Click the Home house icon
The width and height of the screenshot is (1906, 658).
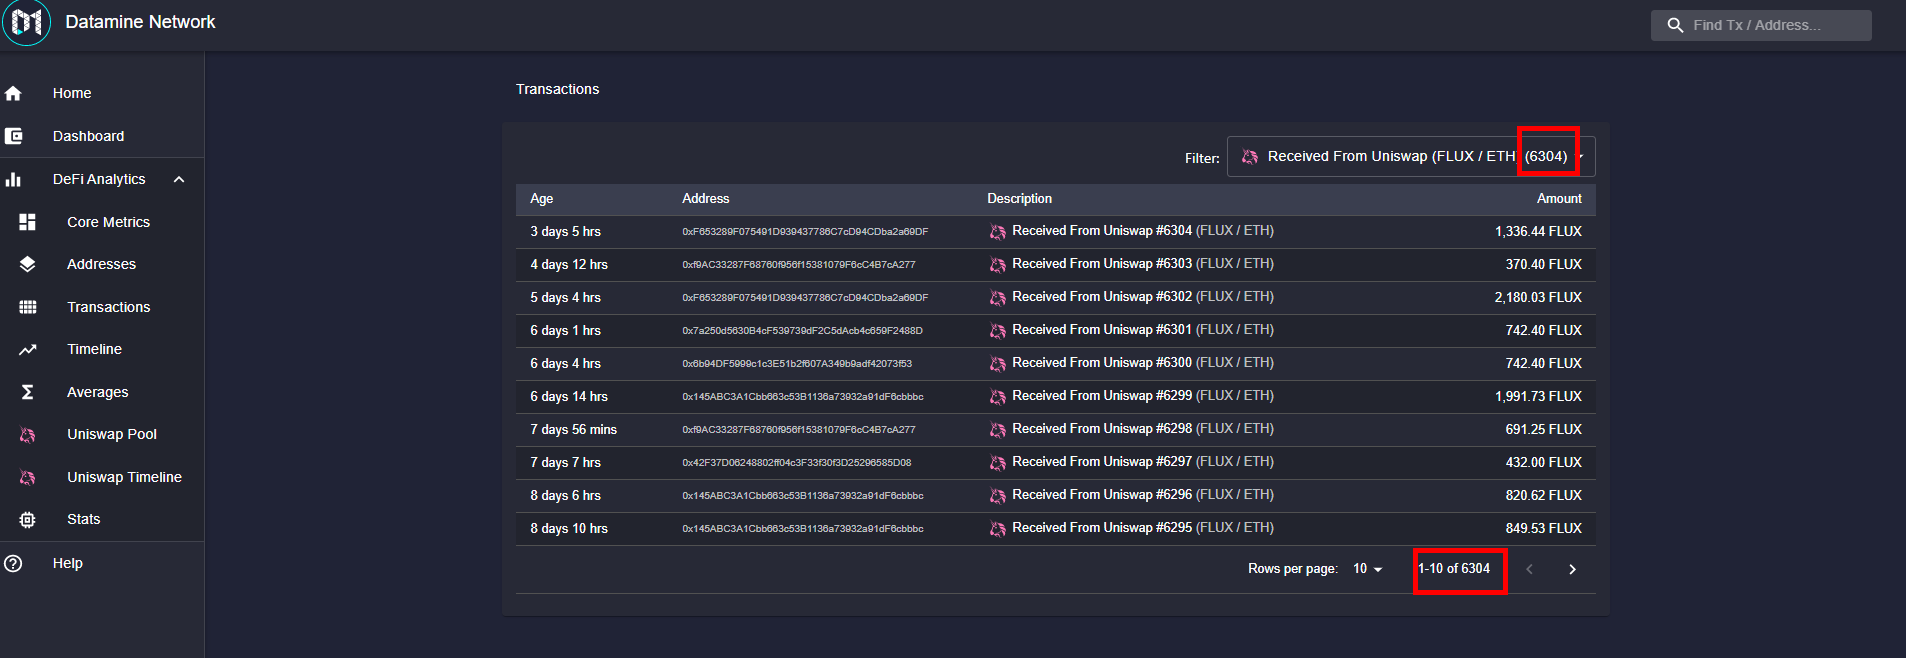13,93
